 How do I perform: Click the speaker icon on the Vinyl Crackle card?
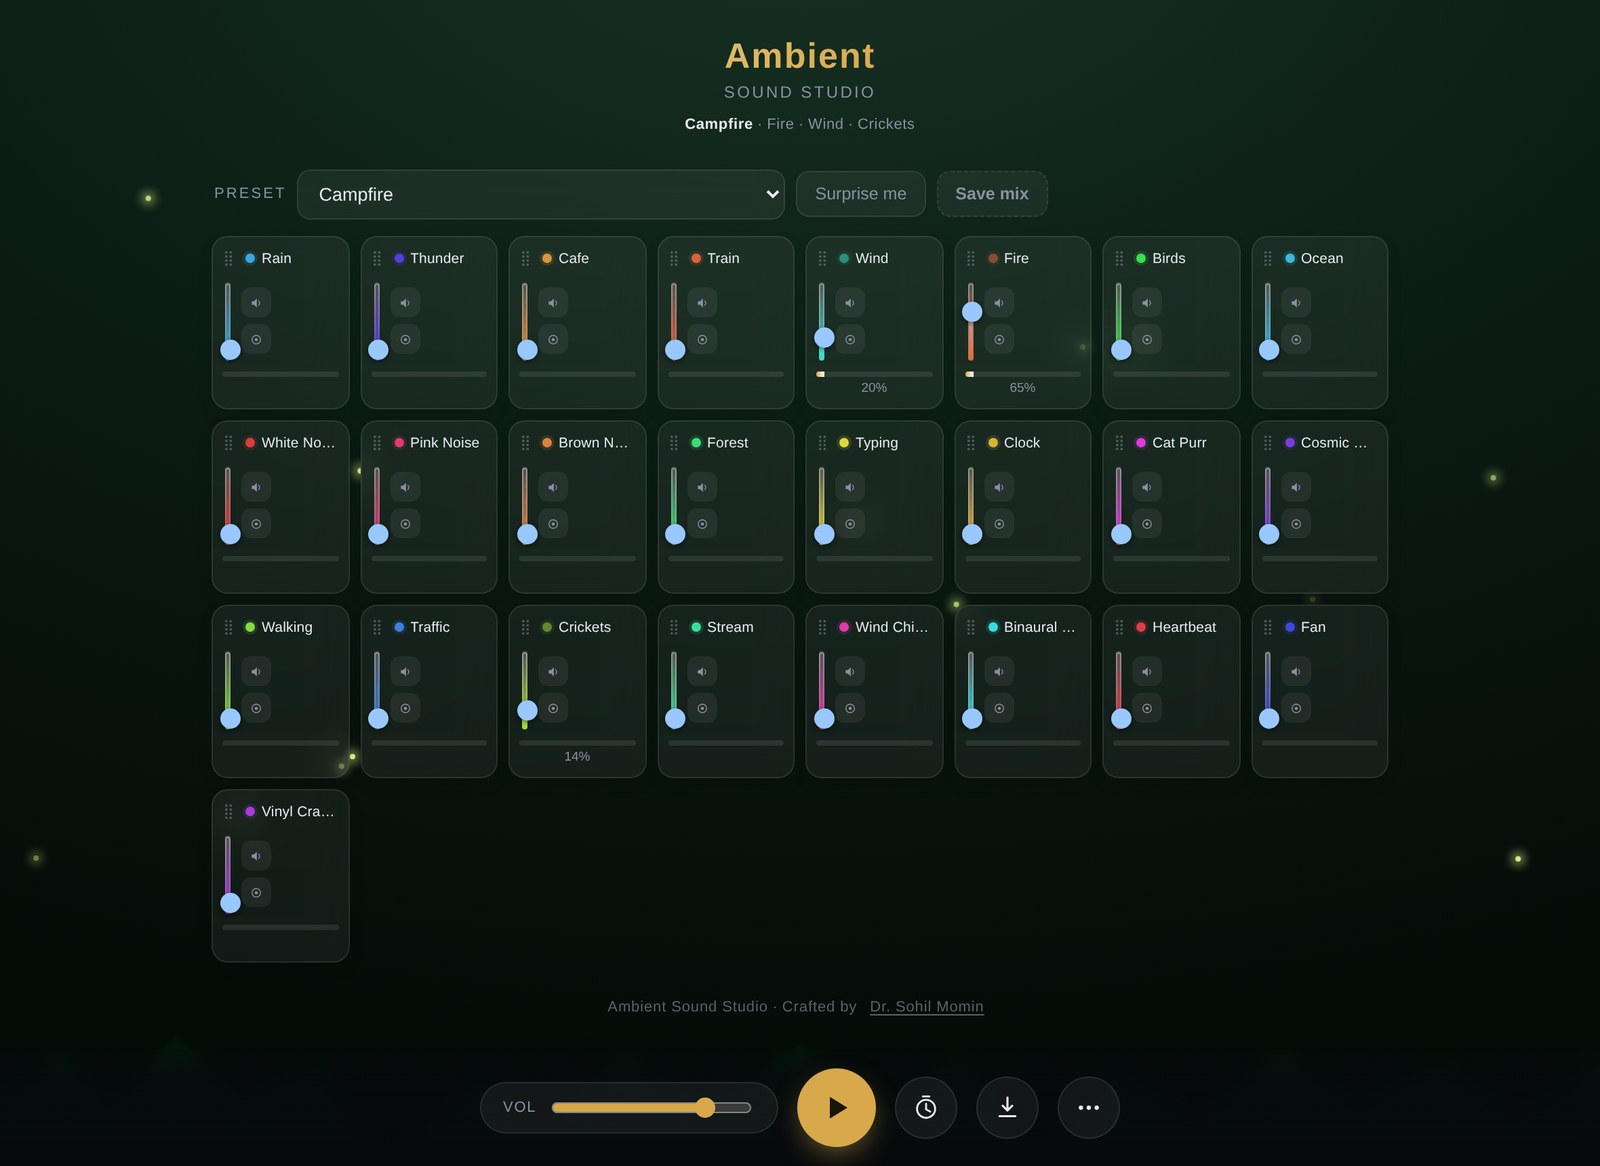(256, 856)
